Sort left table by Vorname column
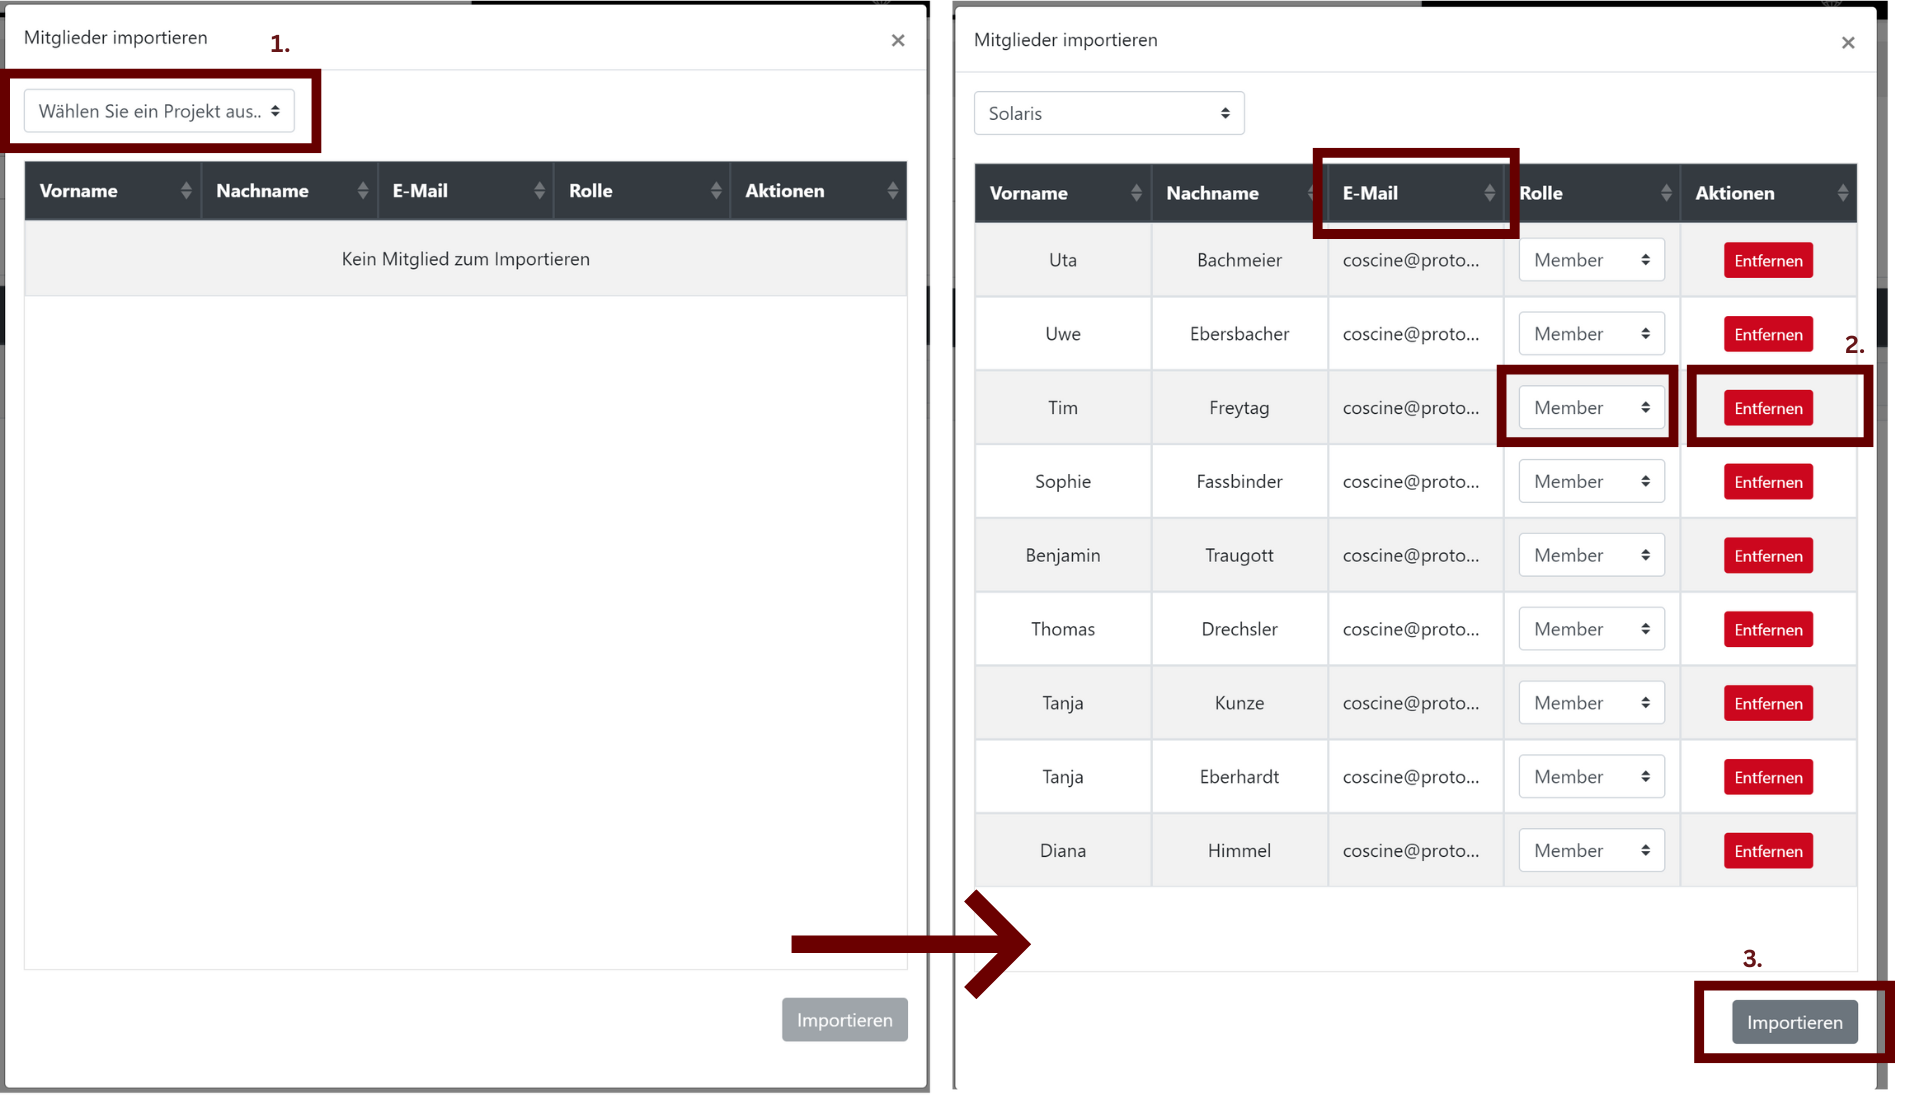Image resolution: width=1905 pixels, height=1096 pixels. tap(112, 191)
